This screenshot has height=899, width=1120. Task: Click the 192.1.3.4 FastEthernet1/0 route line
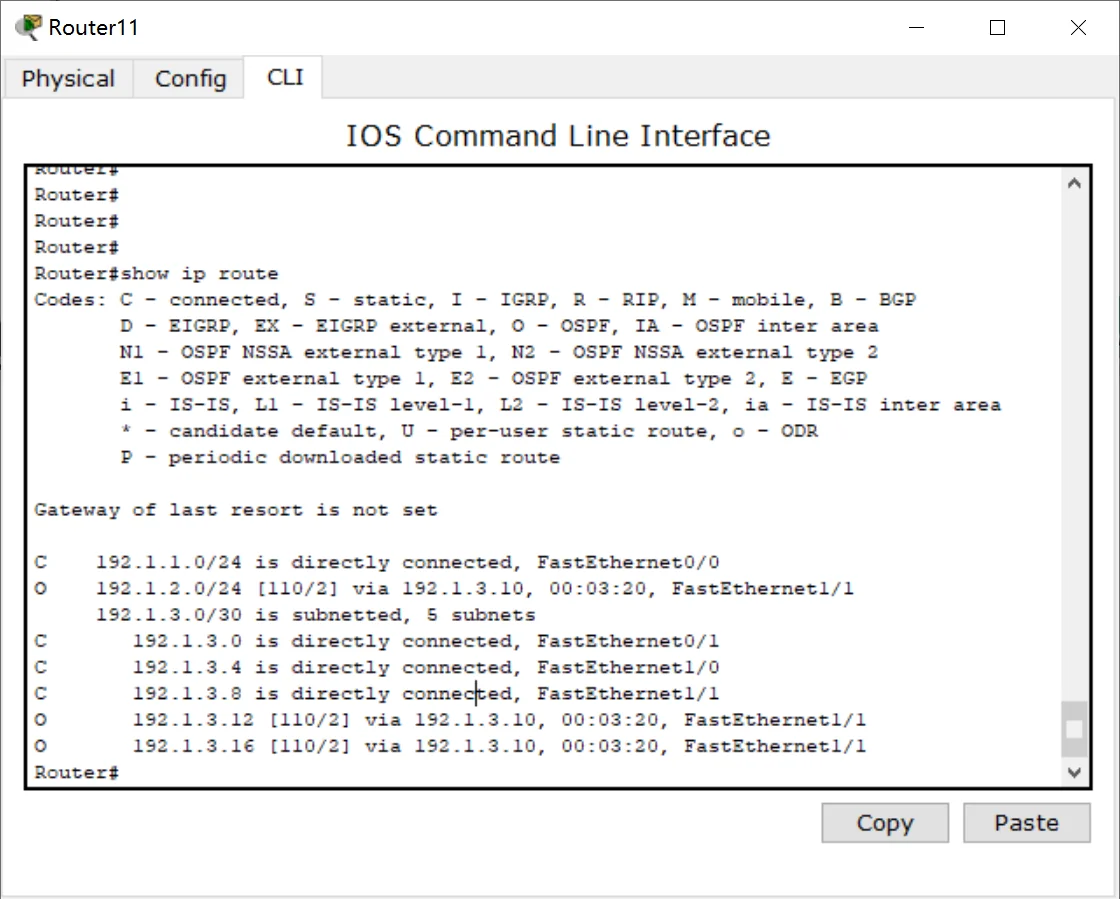[376, 667]
